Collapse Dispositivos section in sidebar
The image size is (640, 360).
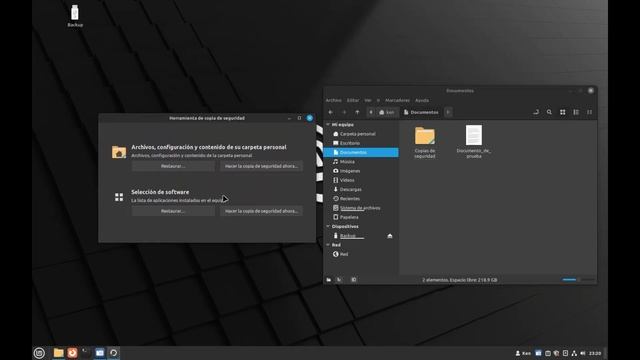[328, 226]
